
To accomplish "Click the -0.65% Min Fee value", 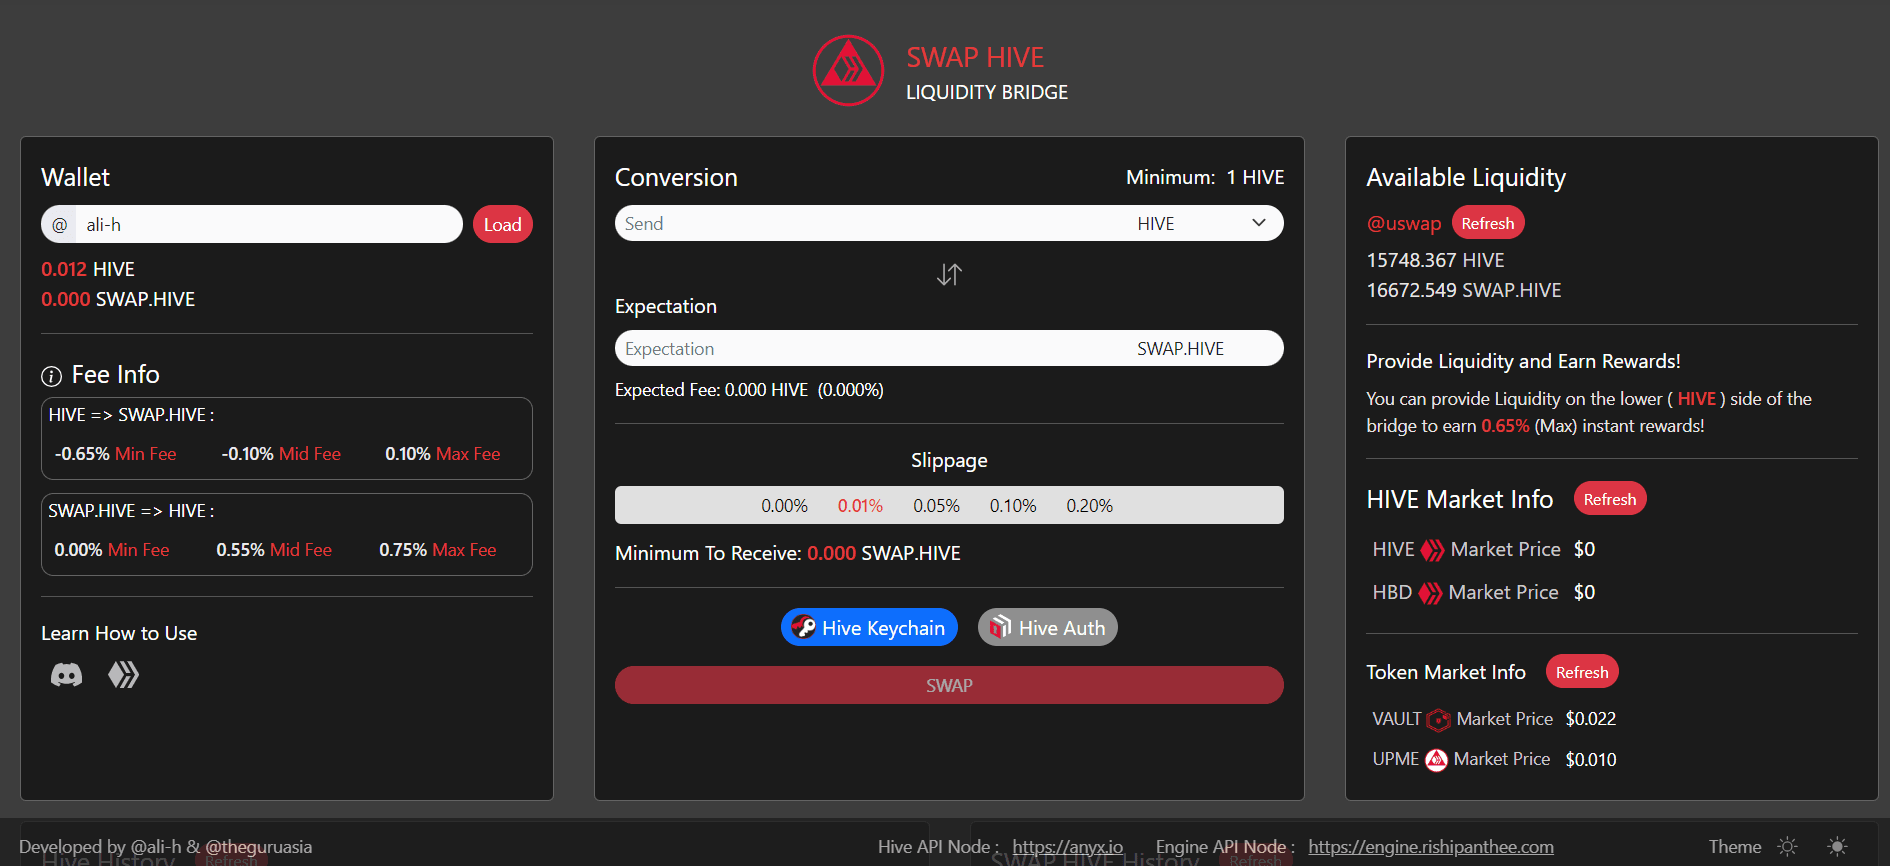I will [x=115, y=454].
